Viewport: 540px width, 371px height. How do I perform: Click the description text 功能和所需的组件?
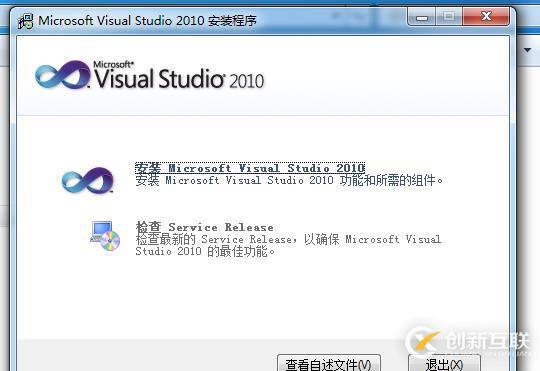tap(391, 180)
